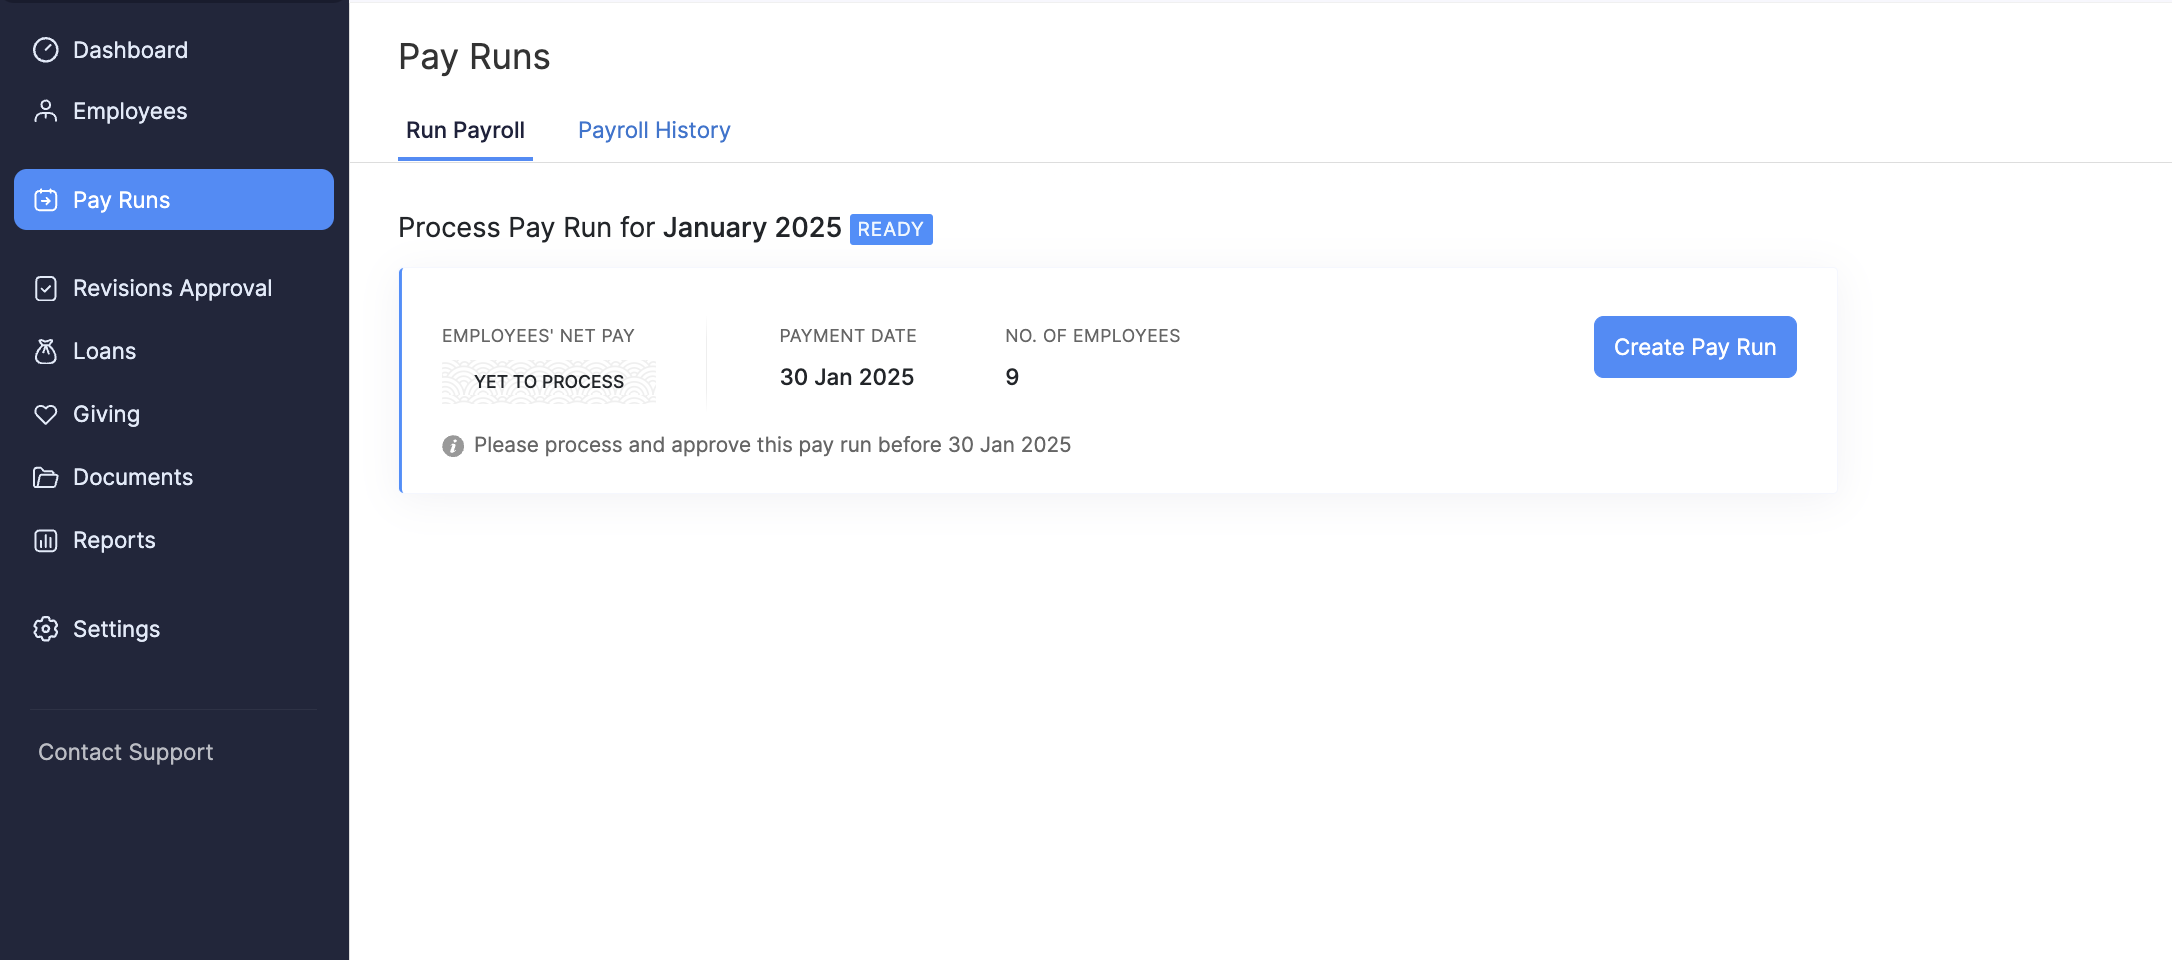Open Settings with the gear icon

(46, 628)
